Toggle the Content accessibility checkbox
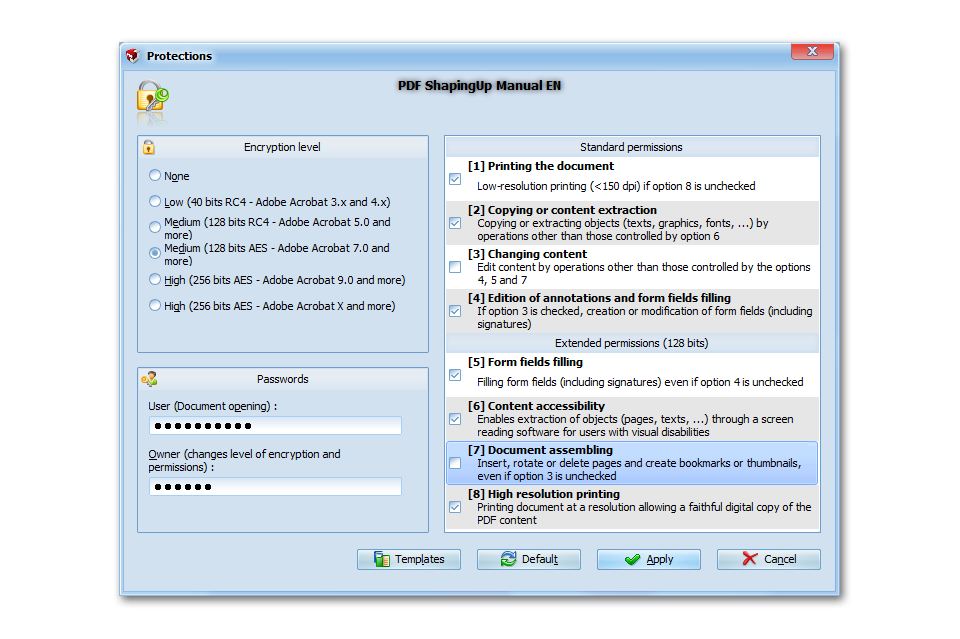This screenshot has height=639, width=960. pyautogui.click(x=455, y=419)
